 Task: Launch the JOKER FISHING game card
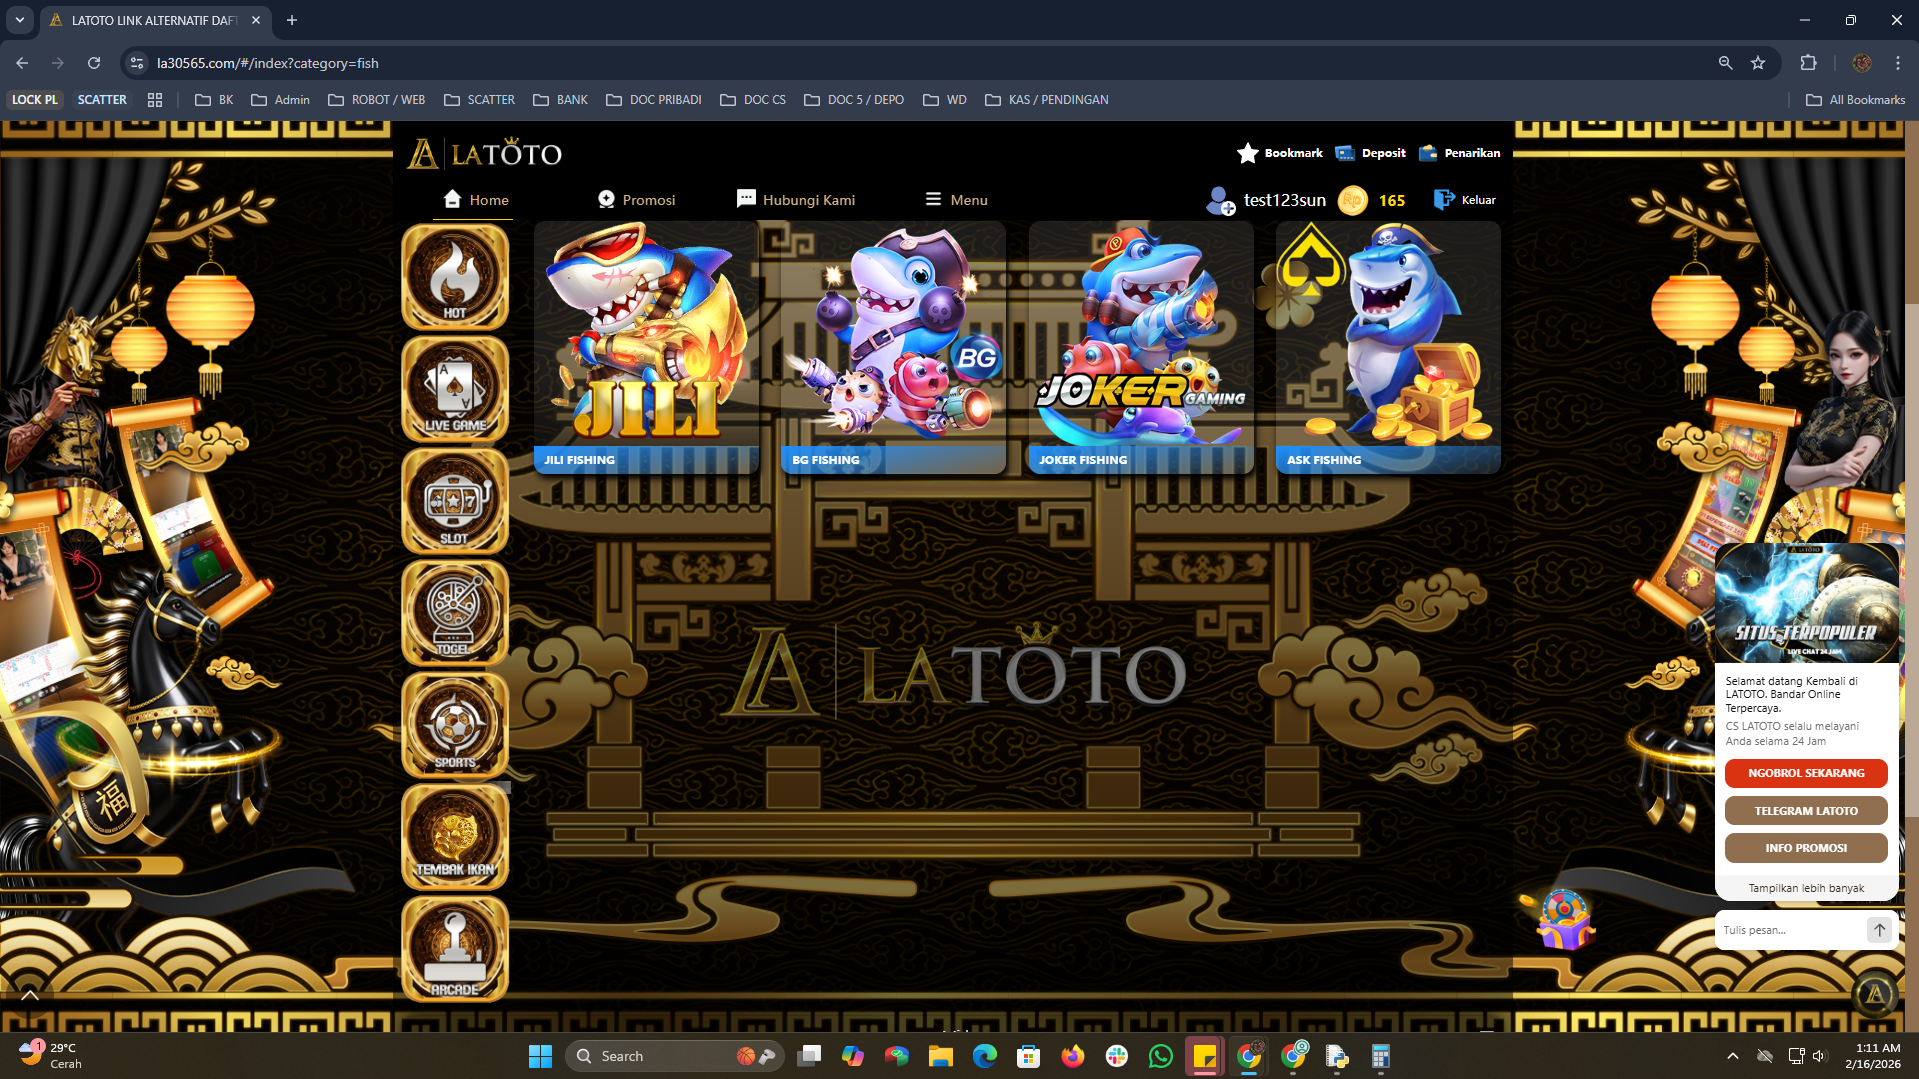[x=1141, y=347]
